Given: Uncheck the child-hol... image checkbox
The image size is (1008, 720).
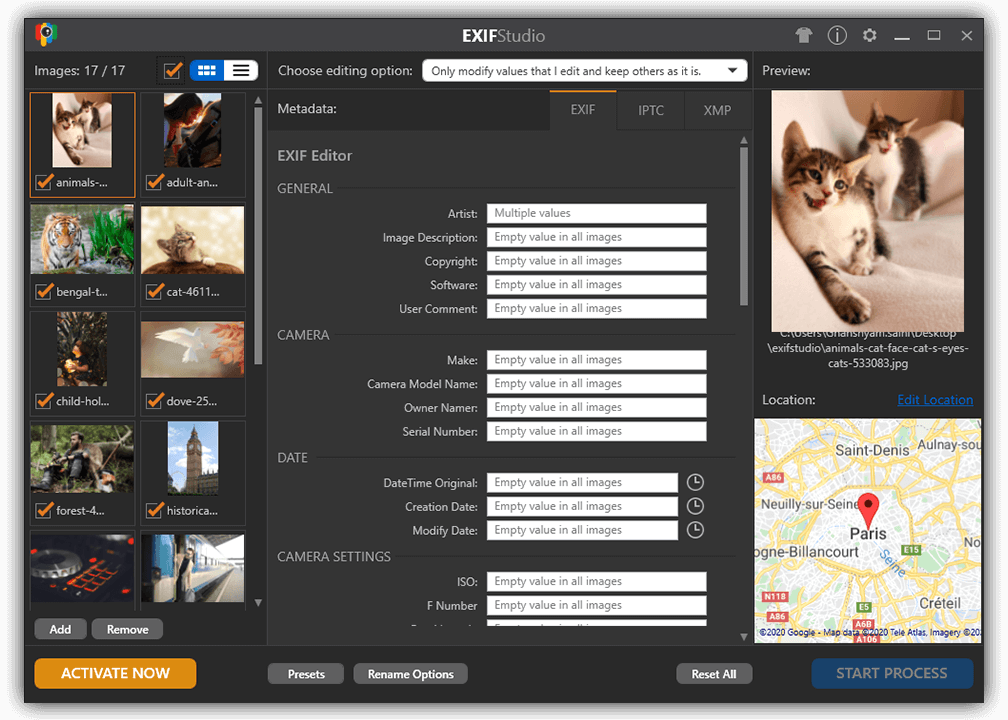Looking at the screenshot, I should pos(44,401).
